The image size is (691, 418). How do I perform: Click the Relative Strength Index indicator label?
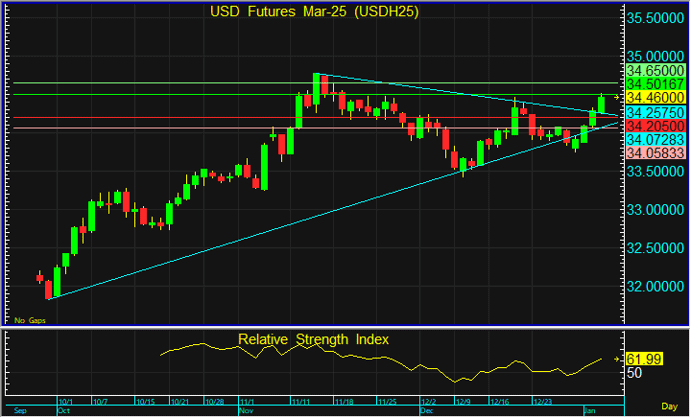click(313, 340)
